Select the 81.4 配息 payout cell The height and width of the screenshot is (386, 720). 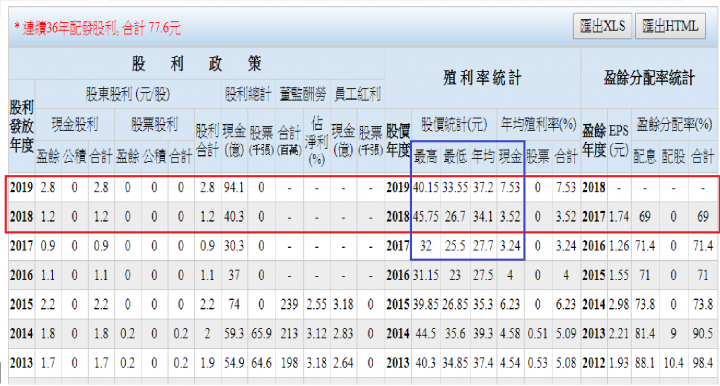point(645,334)
